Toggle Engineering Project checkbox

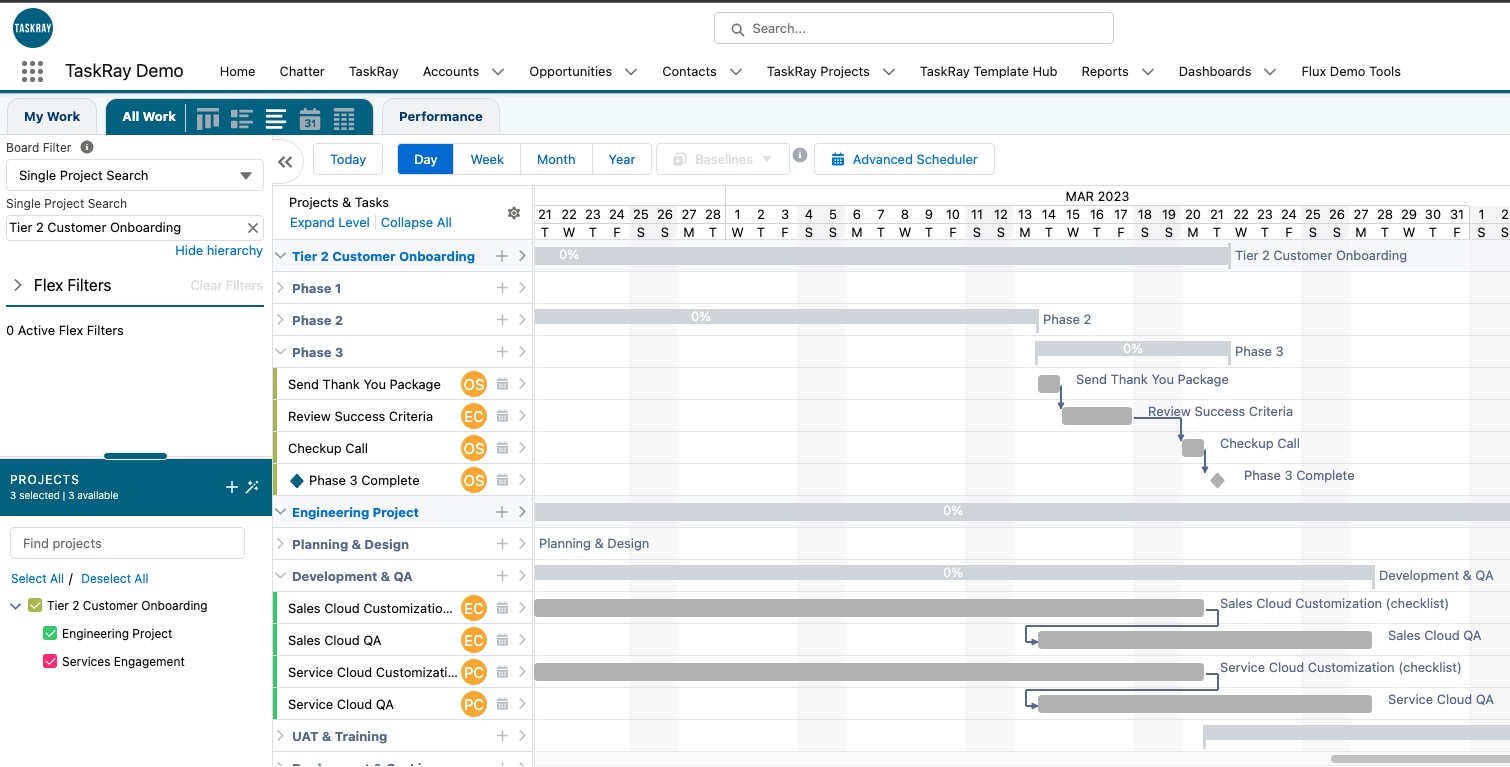[x=50, y=634]
